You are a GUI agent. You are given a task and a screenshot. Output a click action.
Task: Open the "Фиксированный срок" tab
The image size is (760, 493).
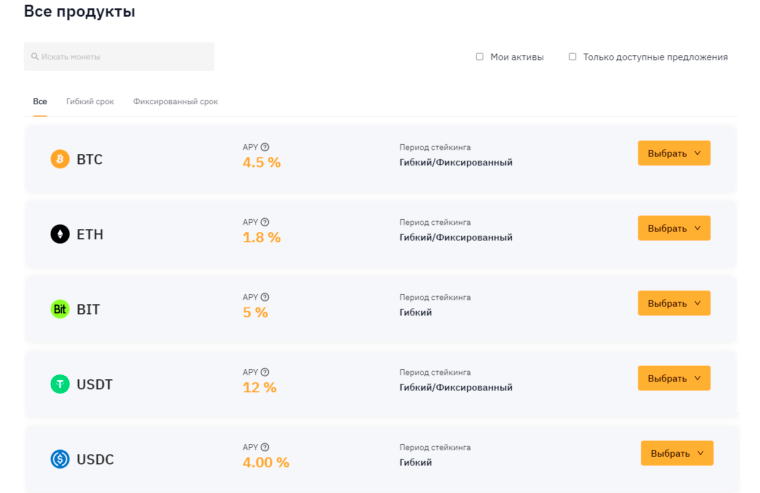175,102
